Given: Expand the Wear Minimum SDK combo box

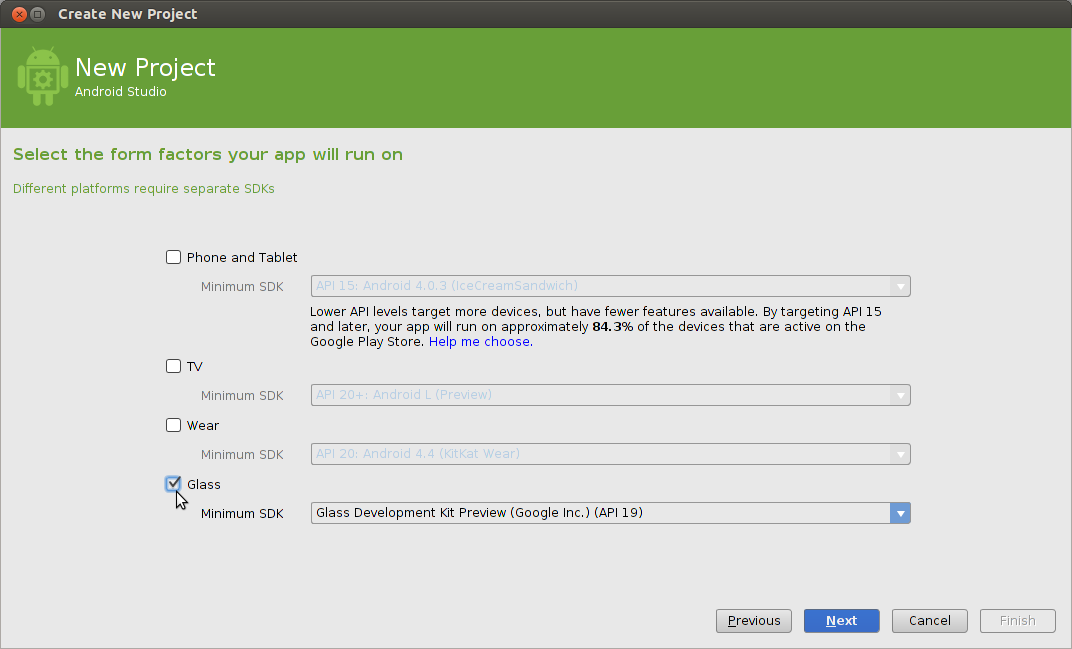Looking at the screenshot, I should (x=610, y=454).
